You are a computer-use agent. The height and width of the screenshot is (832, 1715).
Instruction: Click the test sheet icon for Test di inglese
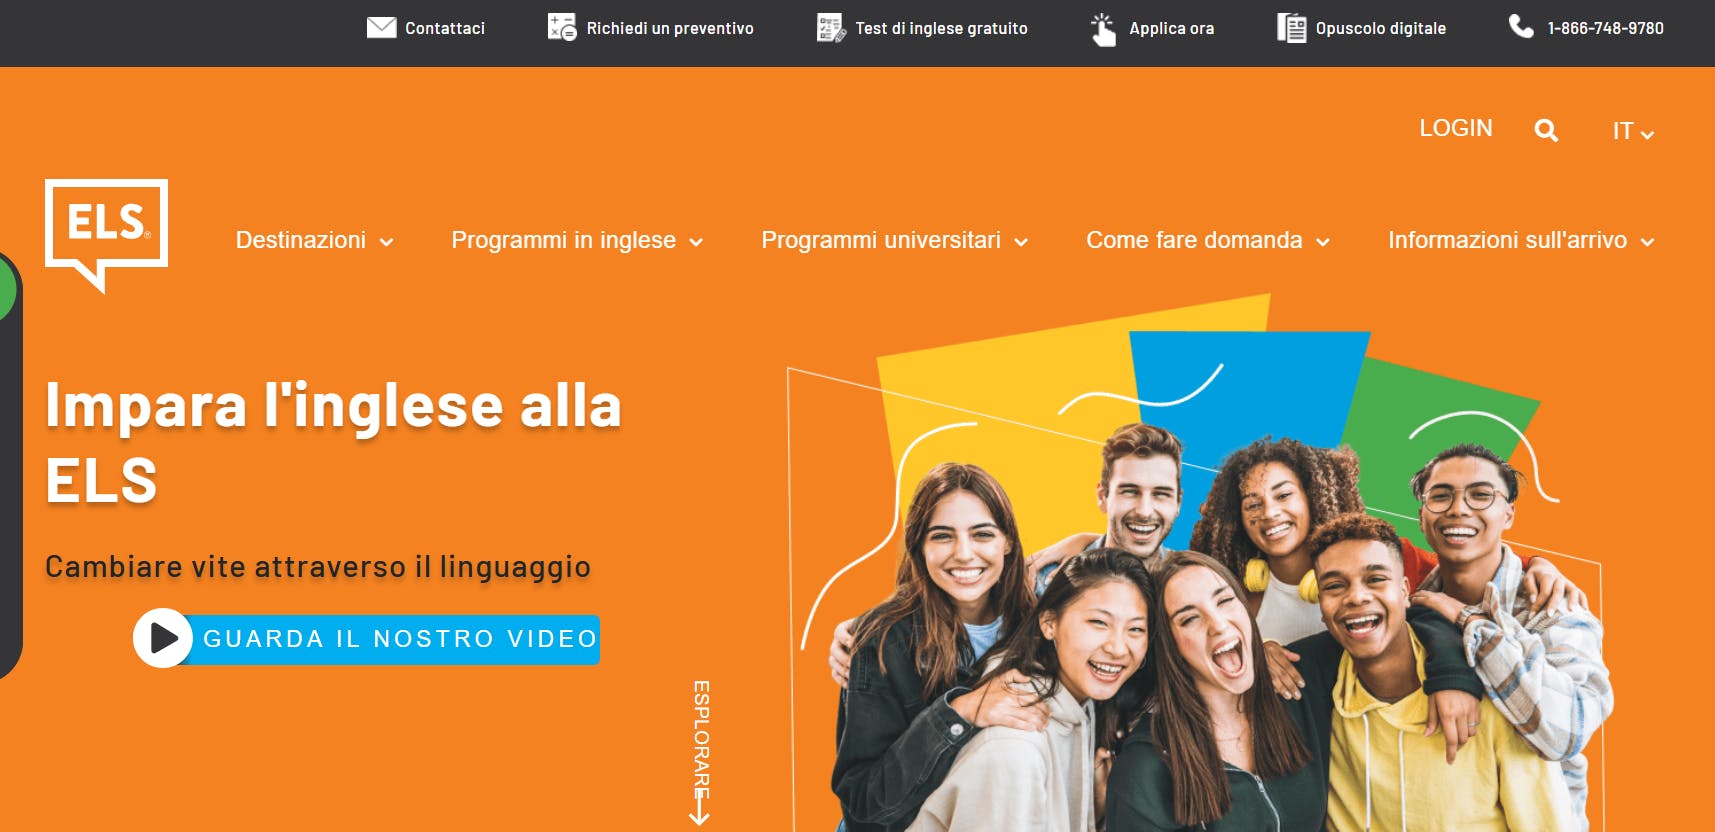tap(831, 28)
